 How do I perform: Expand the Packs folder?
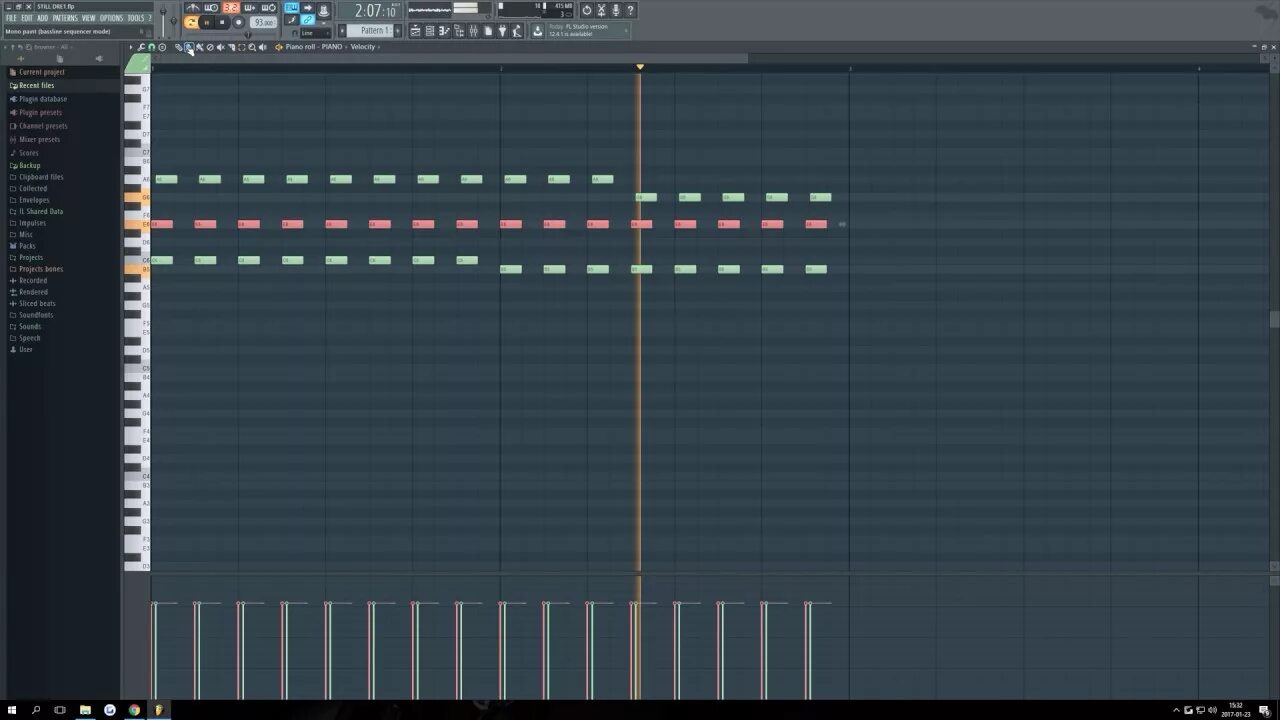point(27,246)
